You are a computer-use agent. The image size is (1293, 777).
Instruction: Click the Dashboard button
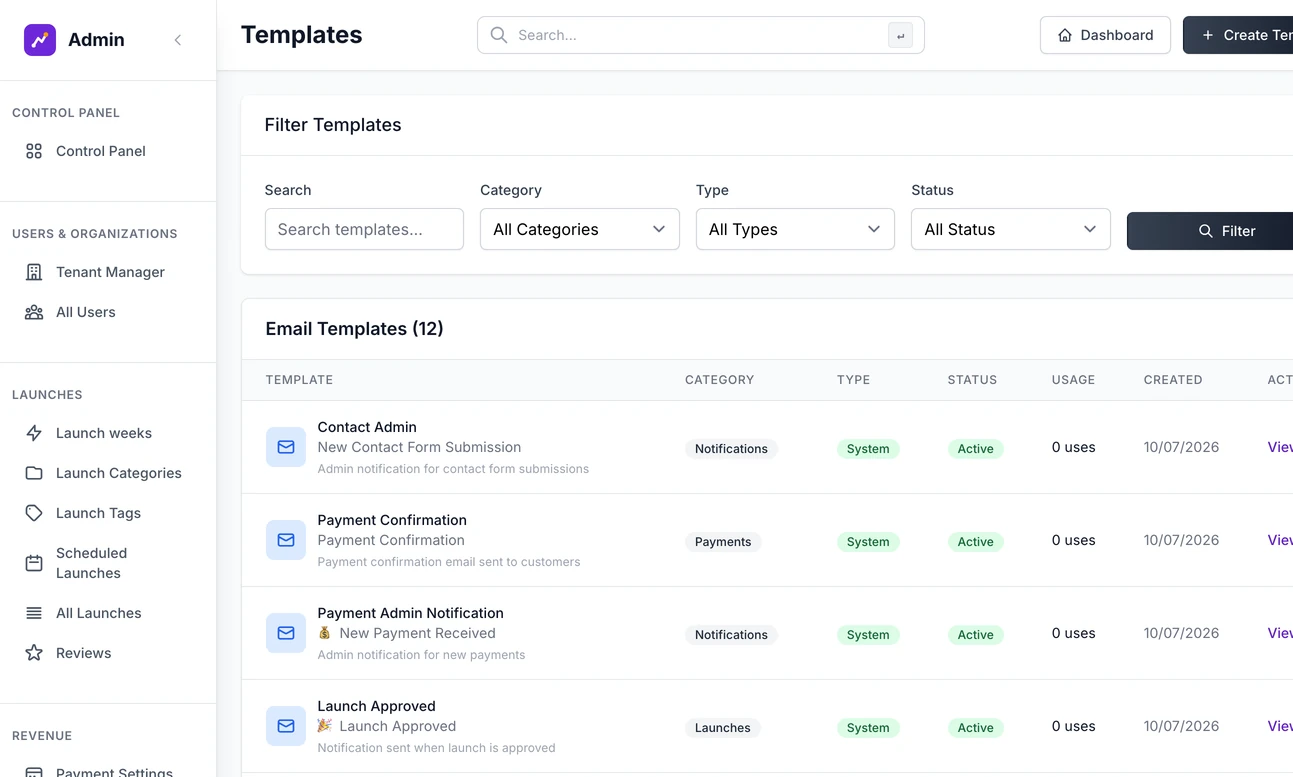1105,35
